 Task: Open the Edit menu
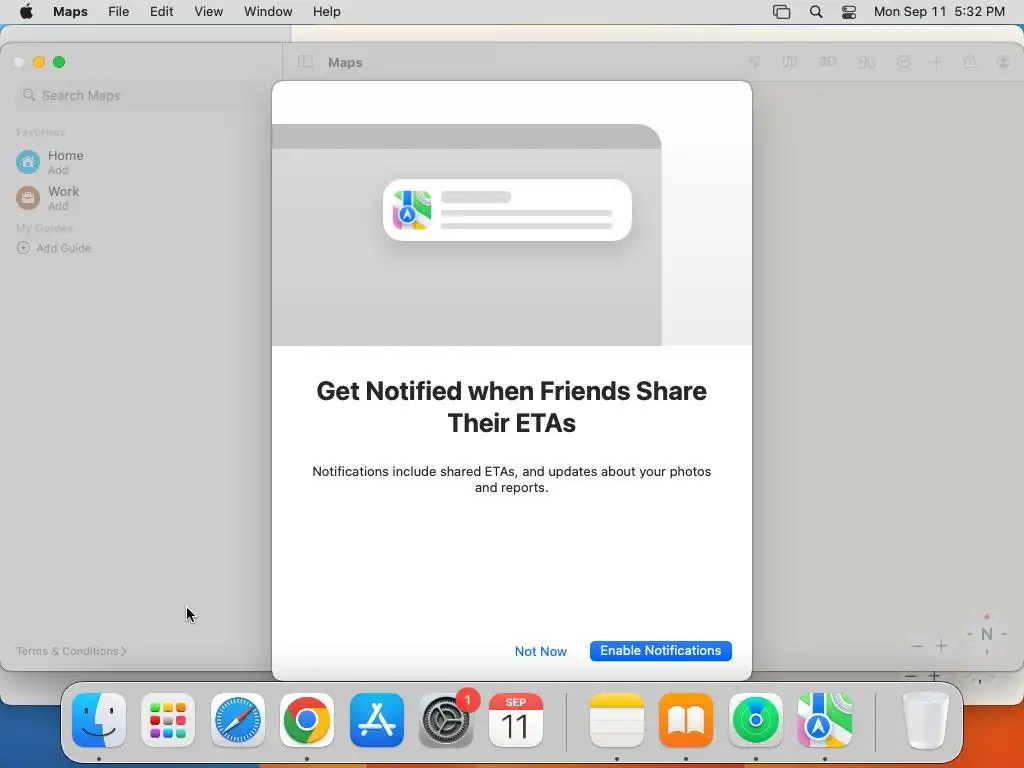[x=161, y=12]
